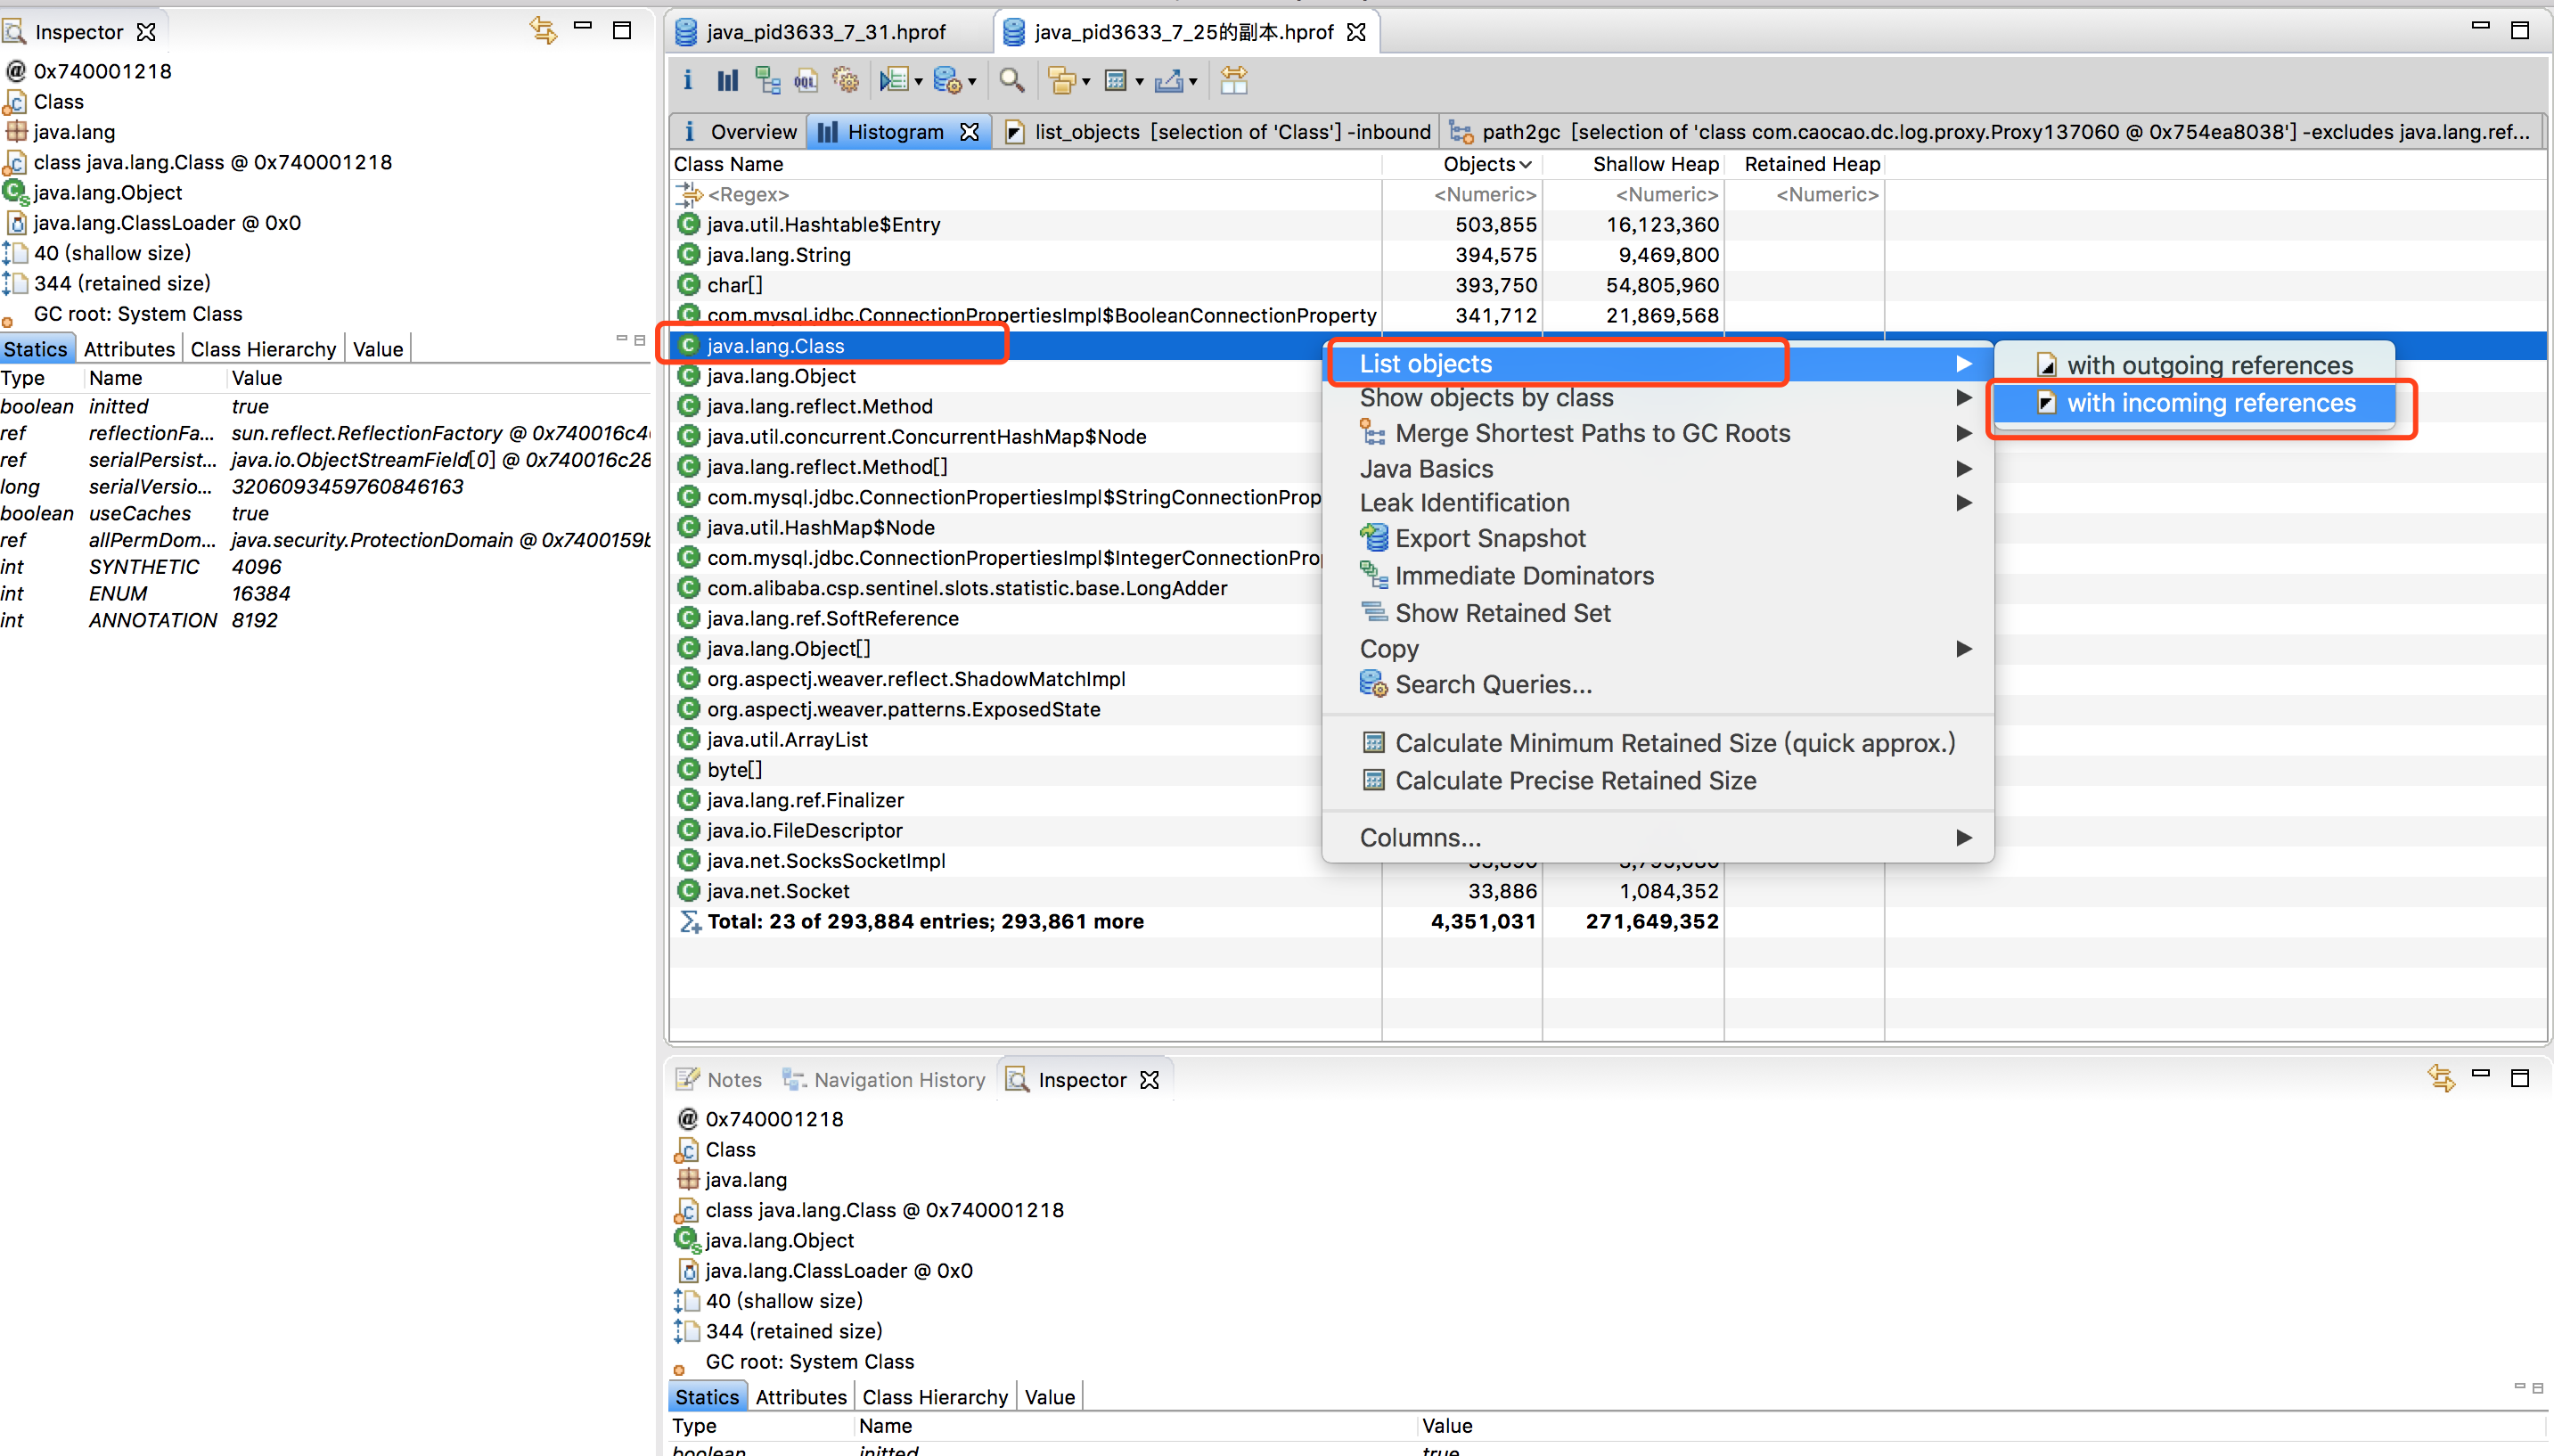2554x1456 pixels.
Task: Open the heap dump Overview toolbar icon
Action: tap(687, 80)
